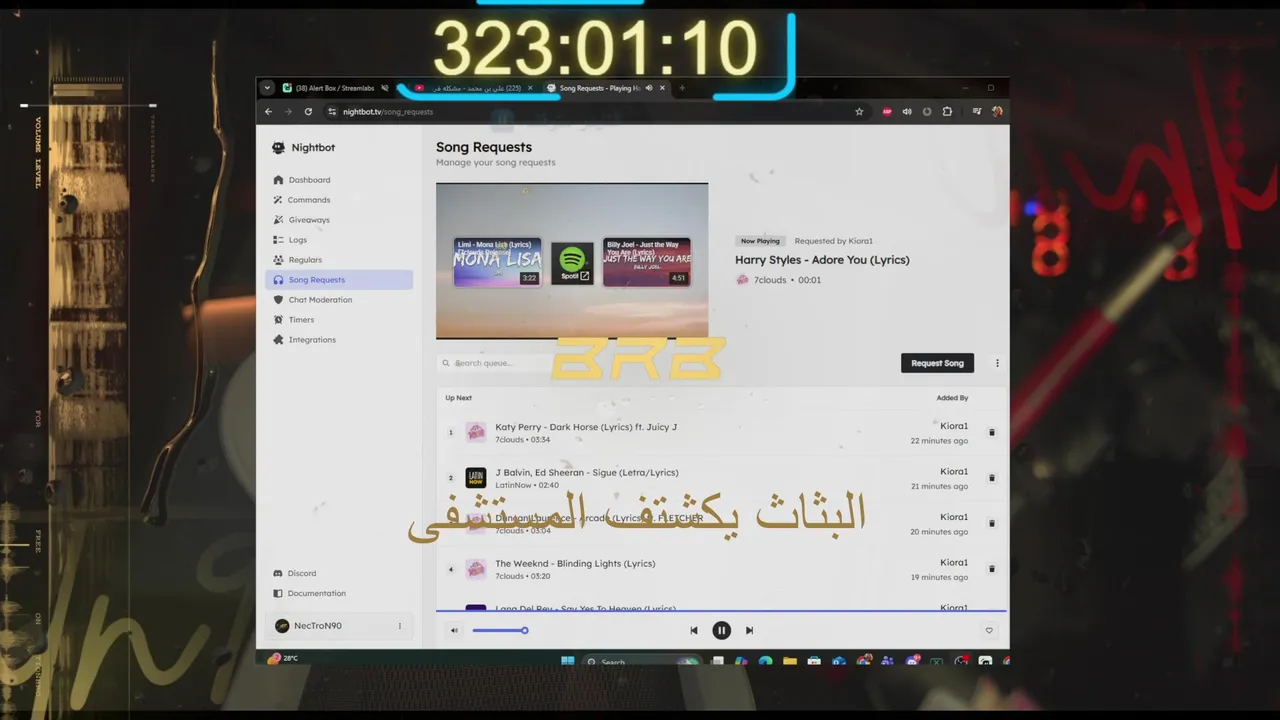
Task: Open the Mona Lisa suggested video card
Action: pos(497,262)
